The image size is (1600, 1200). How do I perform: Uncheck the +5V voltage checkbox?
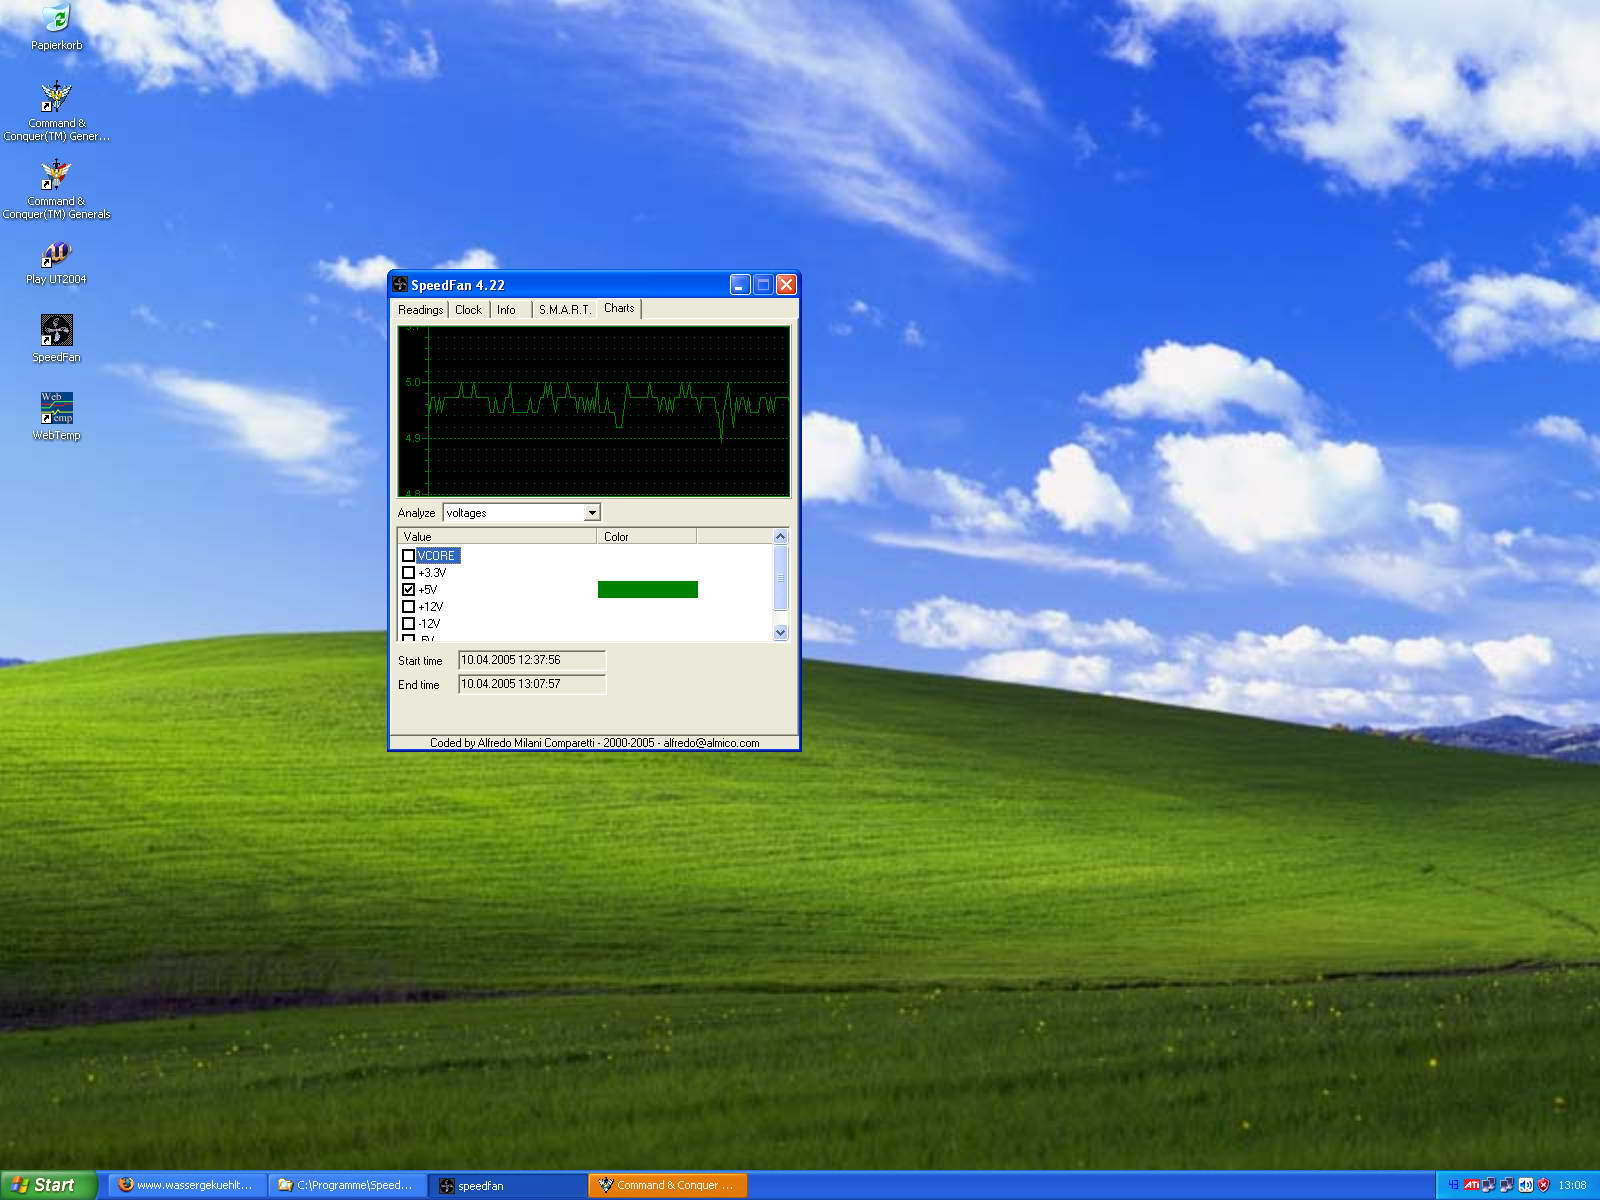click(x=408, y=590)
